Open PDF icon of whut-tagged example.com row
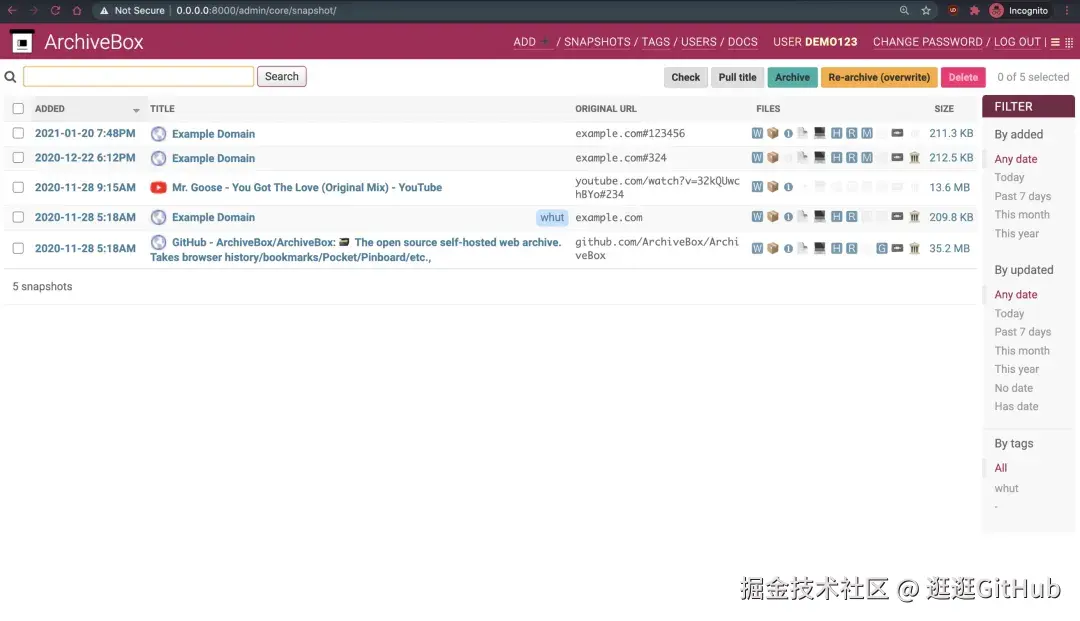 point(803,216)
